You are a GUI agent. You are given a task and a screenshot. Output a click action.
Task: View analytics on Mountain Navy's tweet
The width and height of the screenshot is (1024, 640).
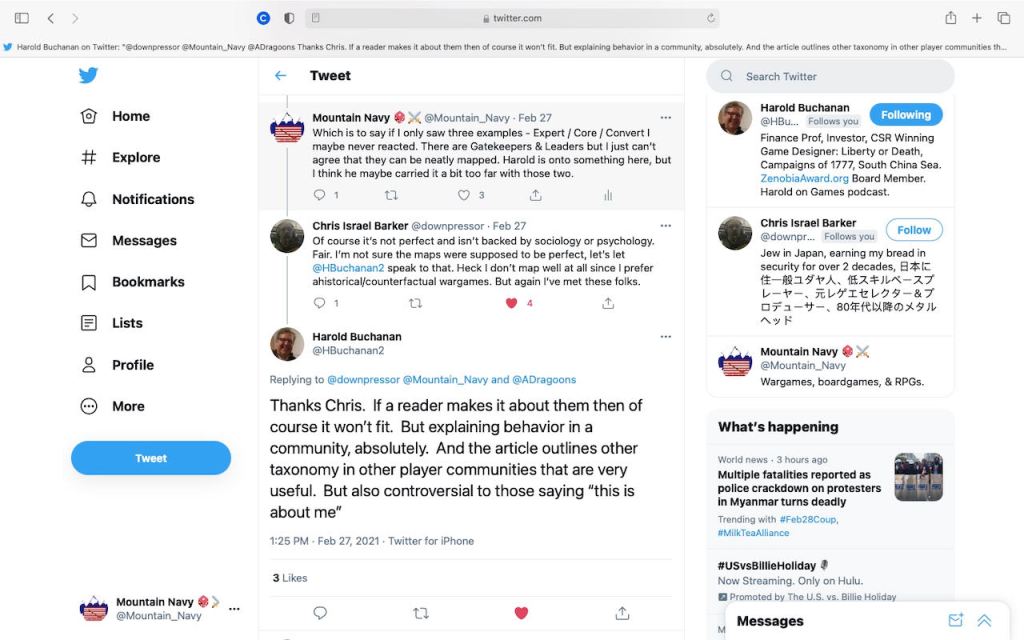pos(608,195)
